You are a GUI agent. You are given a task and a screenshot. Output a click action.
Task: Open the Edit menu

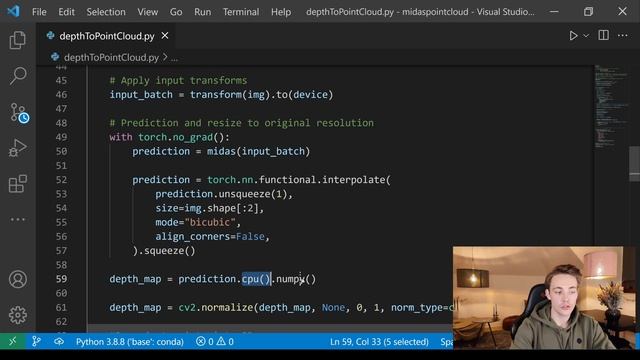click(x=67, y=12)
